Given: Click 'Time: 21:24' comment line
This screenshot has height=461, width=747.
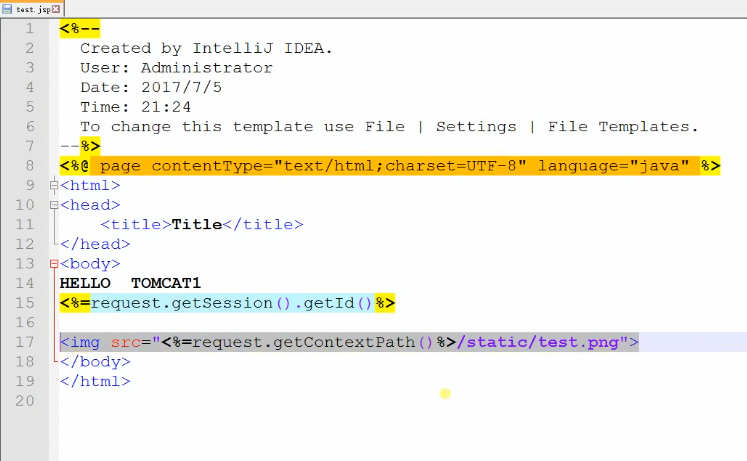Looking at the screenshot, I should coord(136,107).
